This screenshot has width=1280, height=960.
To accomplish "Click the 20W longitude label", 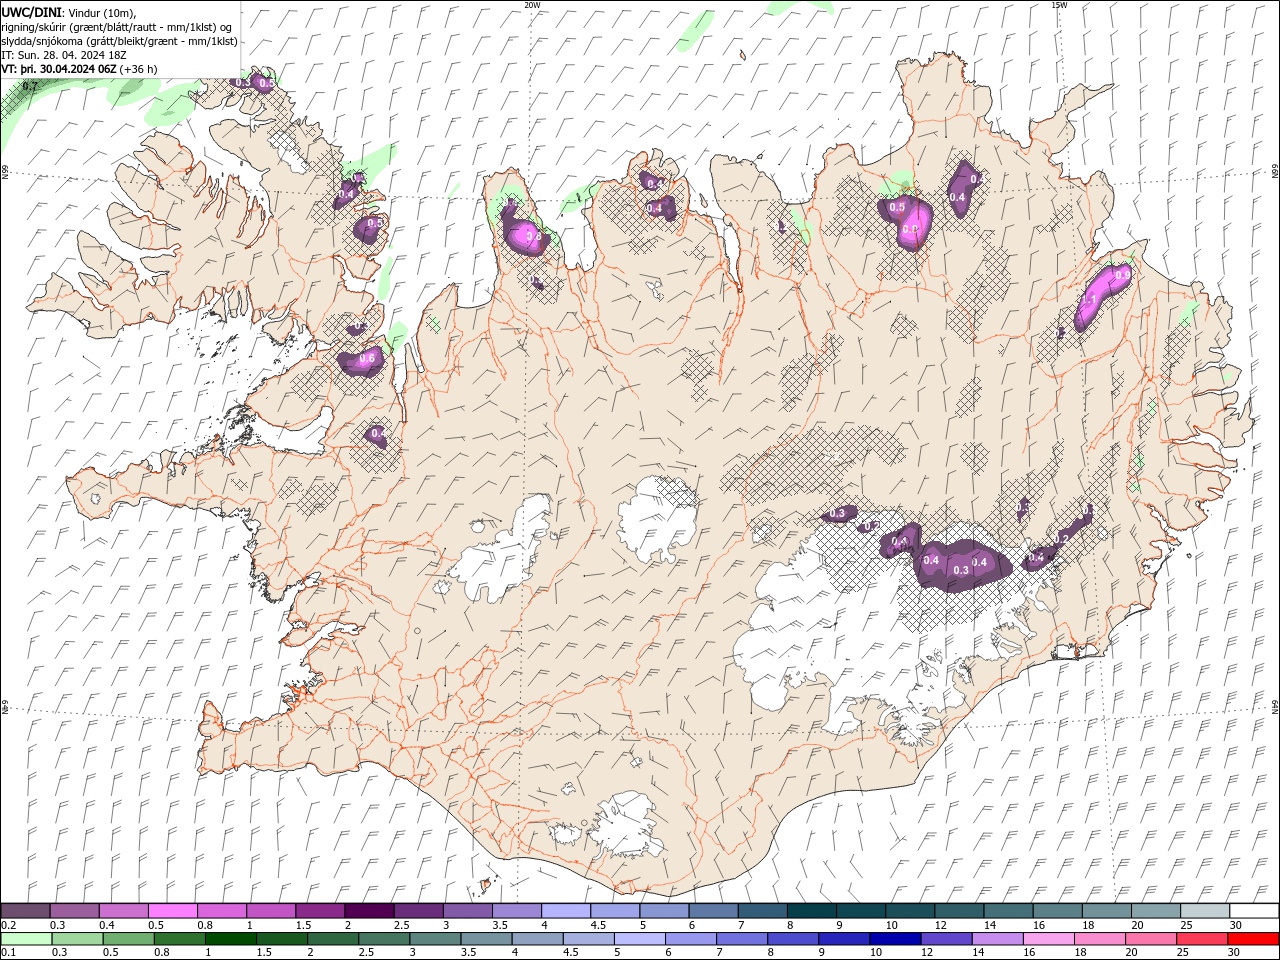I will (x=532, y=5).
